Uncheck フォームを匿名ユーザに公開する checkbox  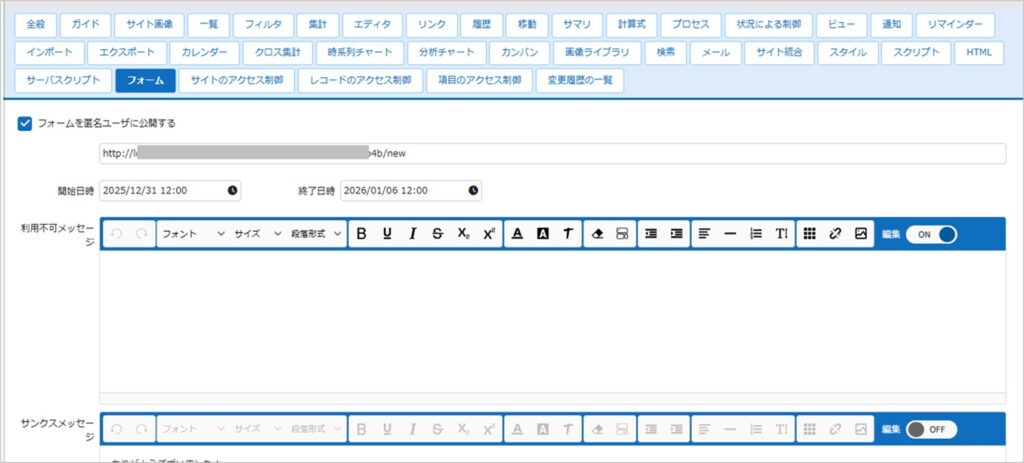pyautogui.click(x=25, y=124)
